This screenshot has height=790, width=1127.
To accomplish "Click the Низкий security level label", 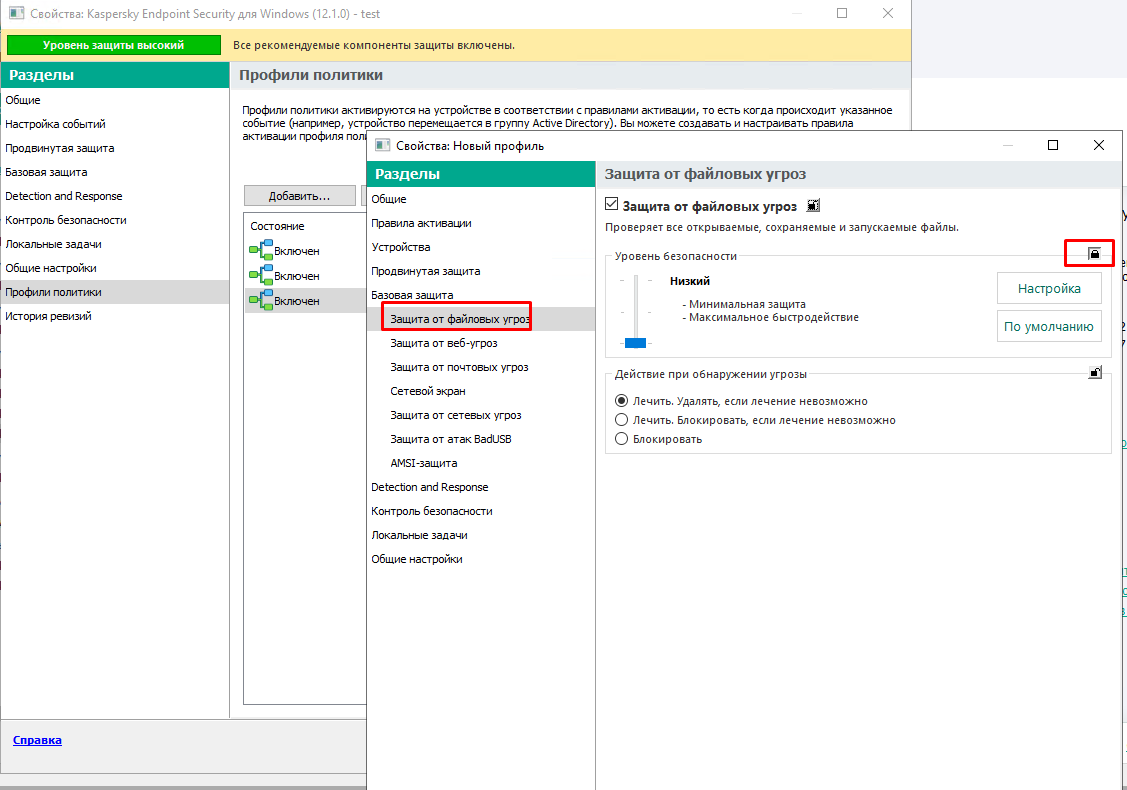I will pyautogui.click(x=690, y=281).
